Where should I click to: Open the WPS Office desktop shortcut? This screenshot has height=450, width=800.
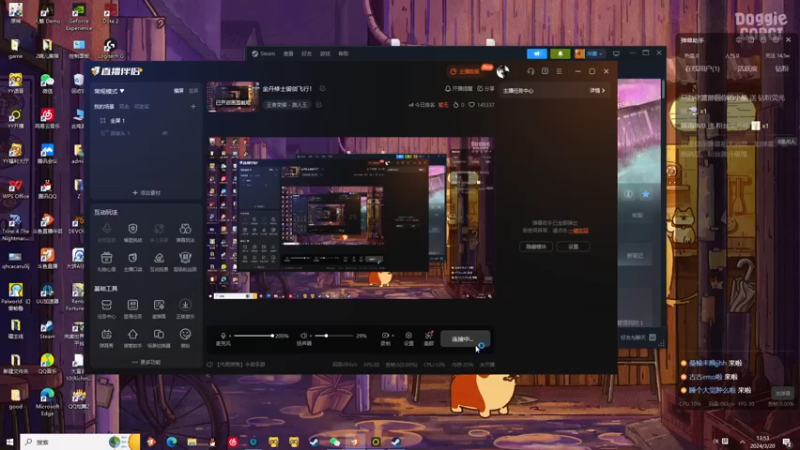click(15, 189)
